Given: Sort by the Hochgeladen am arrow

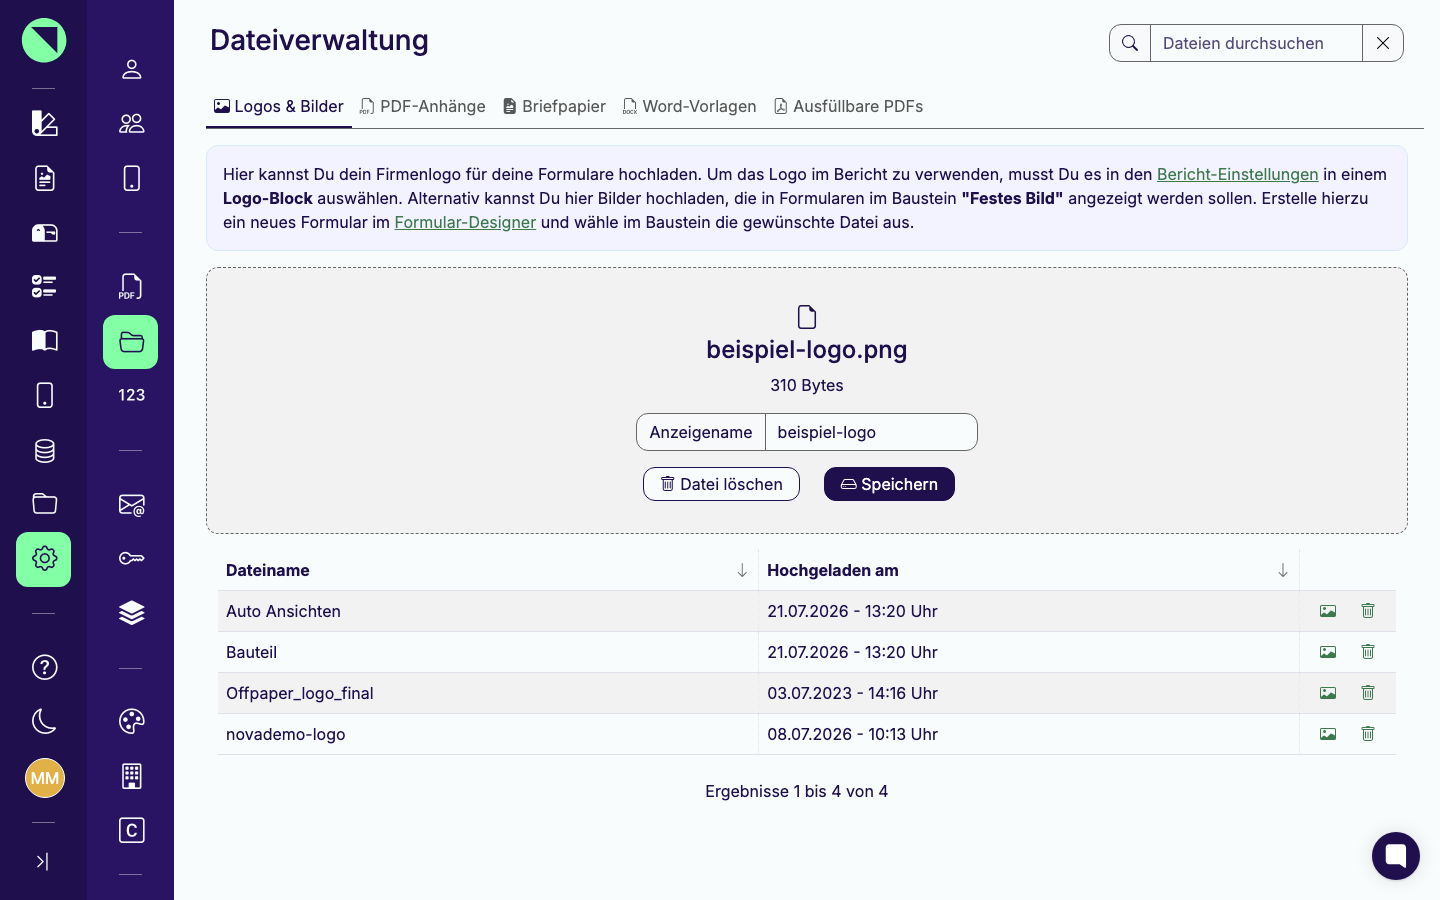Looking at the screenshot, I should click(x=1283, y=570).
